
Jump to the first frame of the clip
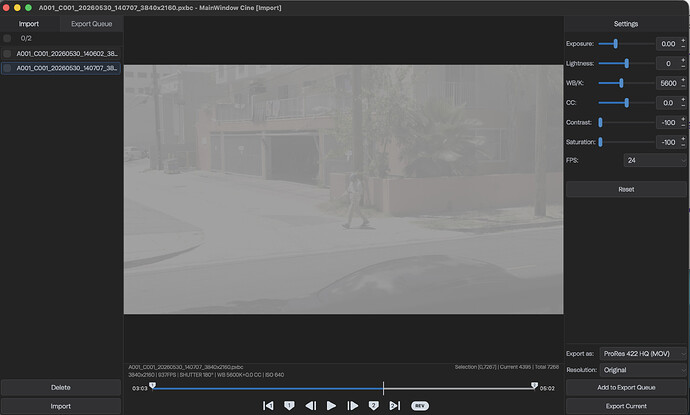[268, 405]
